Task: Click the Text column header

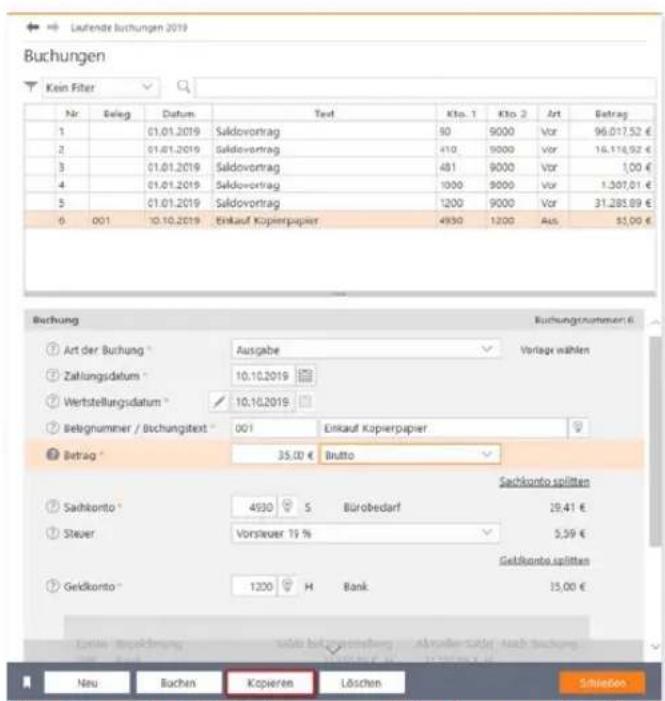Action: tap(324, 114)
